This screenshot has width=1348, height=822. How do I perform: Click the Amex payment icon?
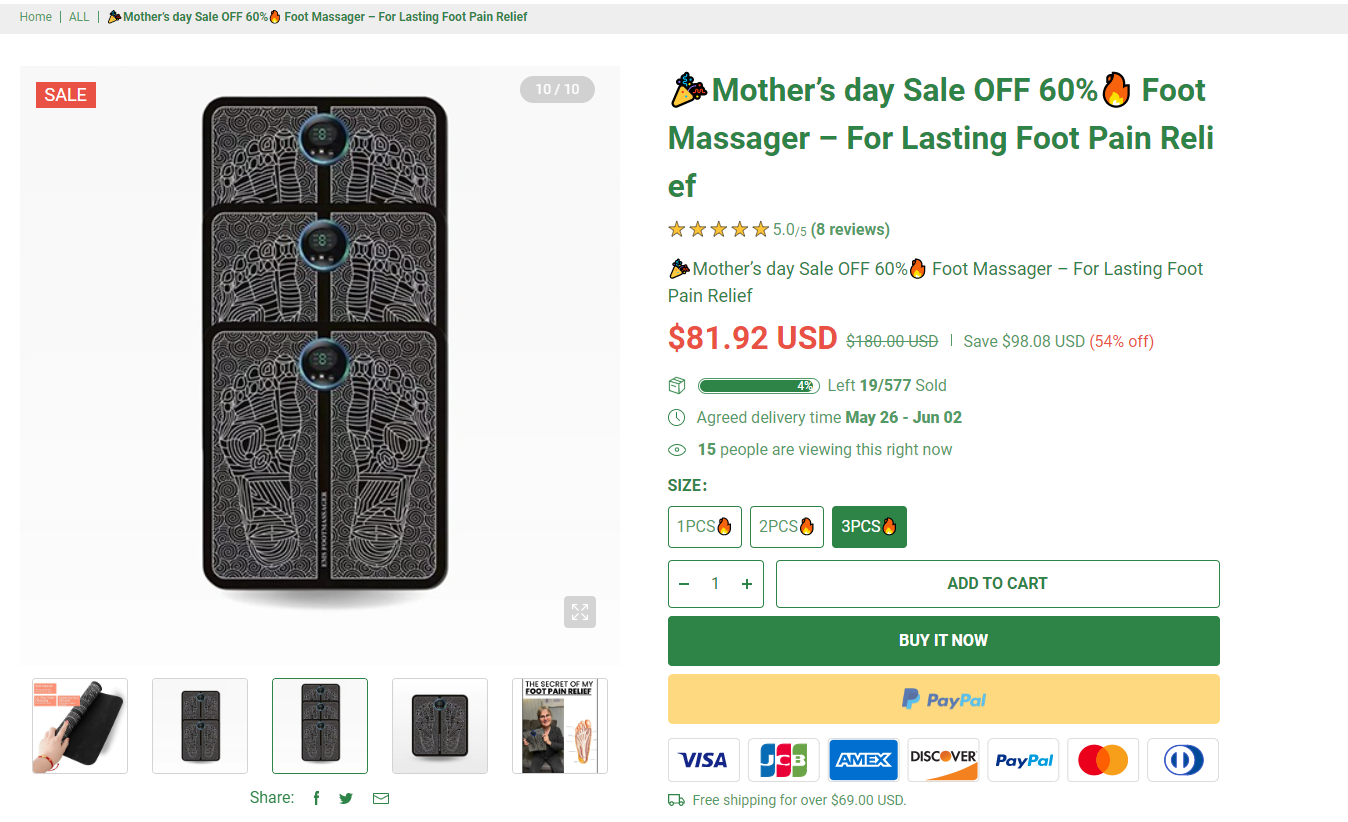coord(864,760)
